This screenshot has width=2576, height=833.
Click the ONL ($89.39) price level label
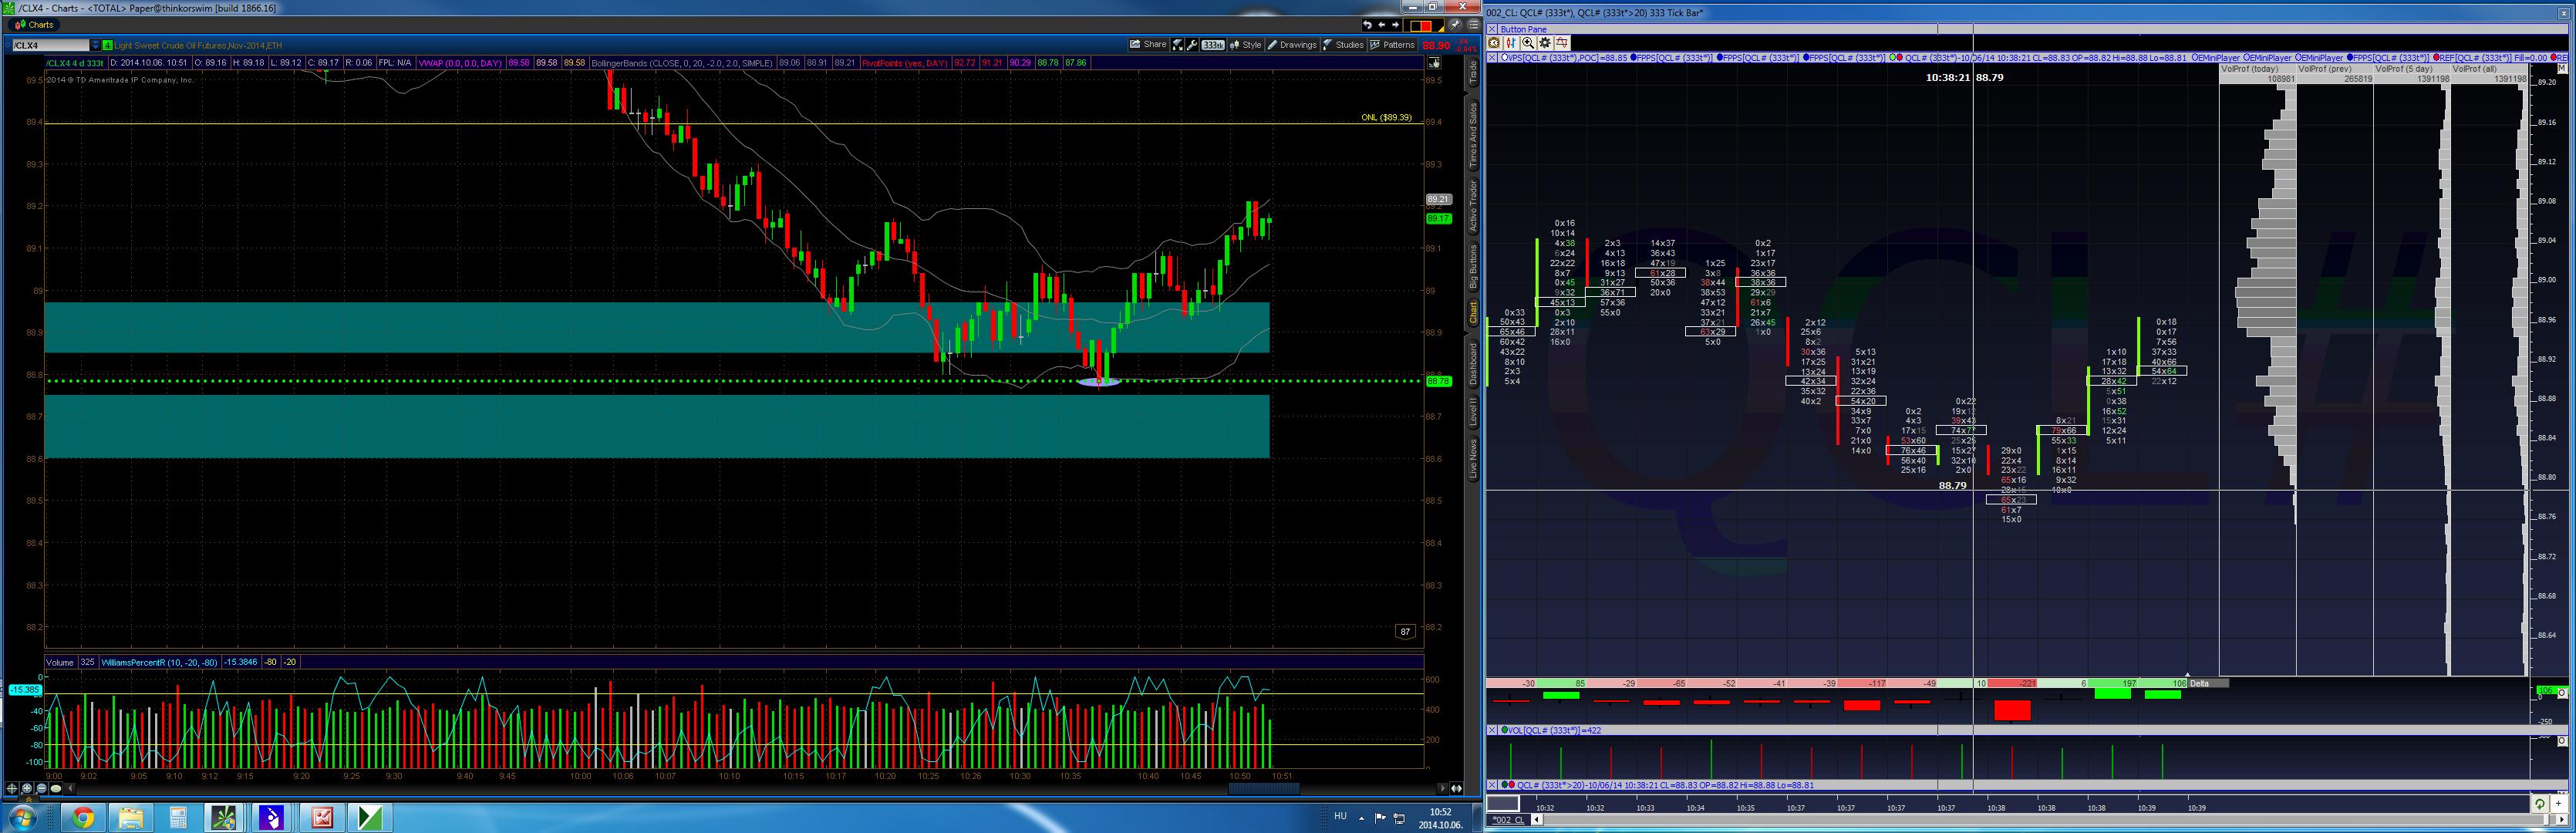(x=1386, y=117)
